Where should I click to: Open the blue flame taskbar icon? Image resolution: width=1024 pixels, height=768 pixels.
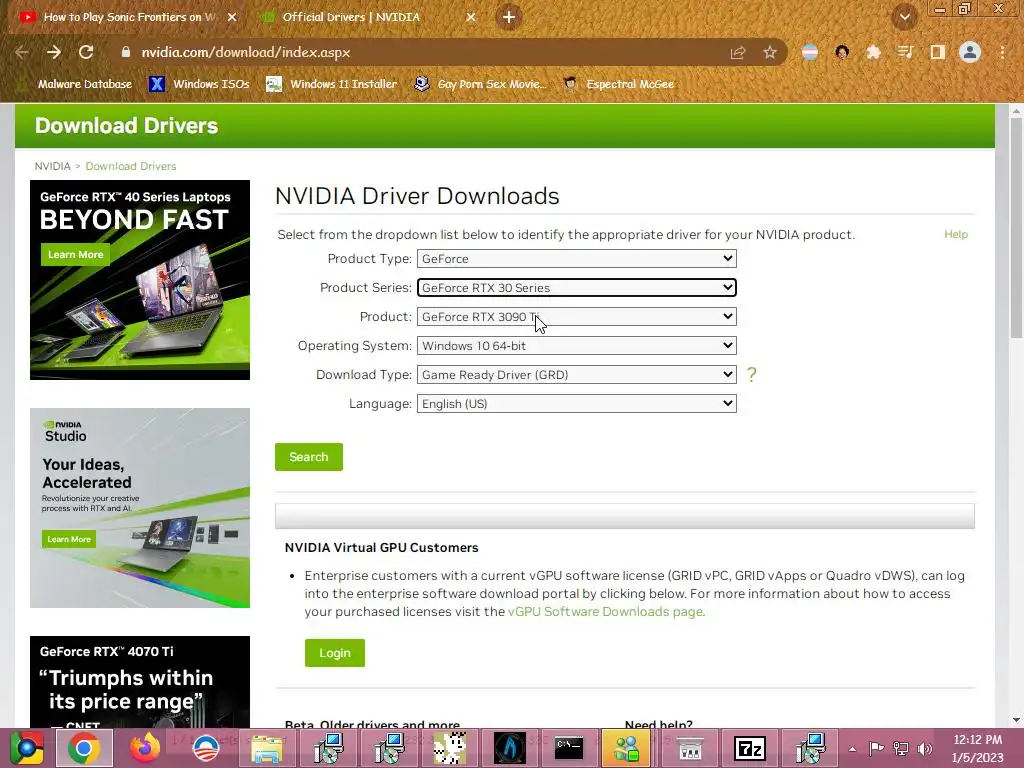click(x=509, y=748)
